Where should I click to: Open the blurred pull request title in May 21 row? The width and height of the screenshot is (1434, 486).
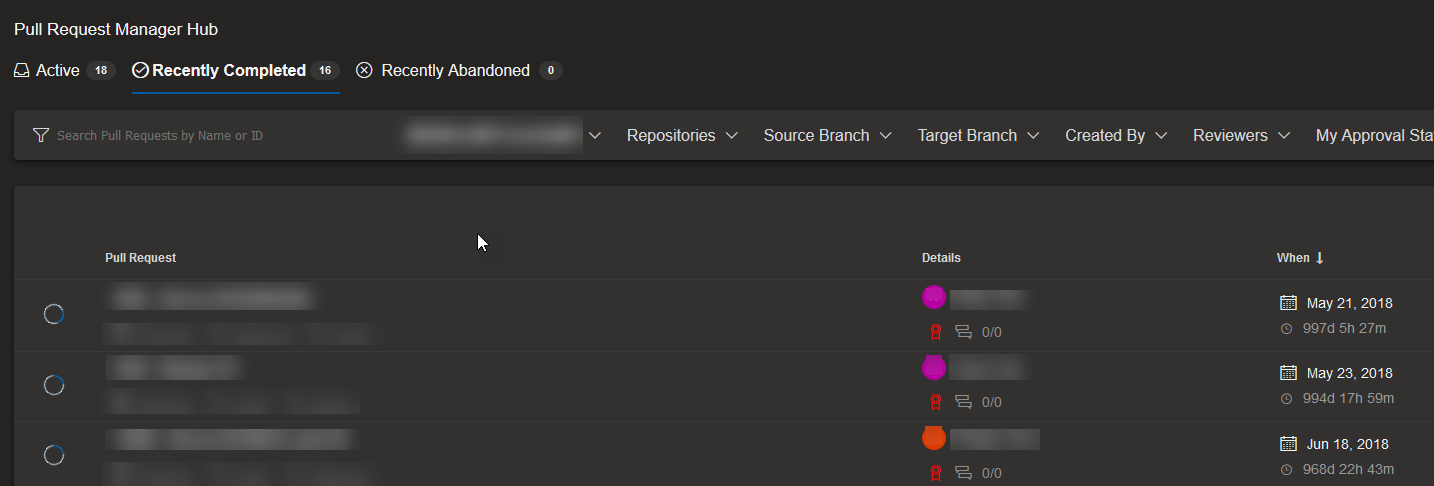(x=211, y=298)
